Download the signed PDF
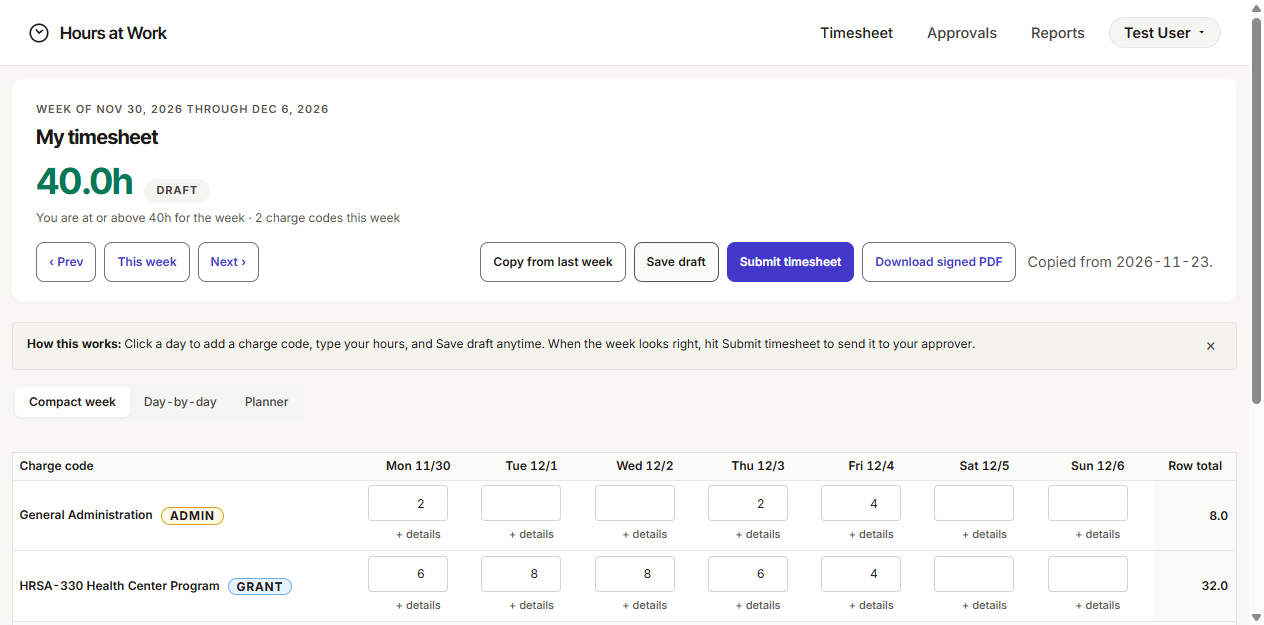 point(938,262)
